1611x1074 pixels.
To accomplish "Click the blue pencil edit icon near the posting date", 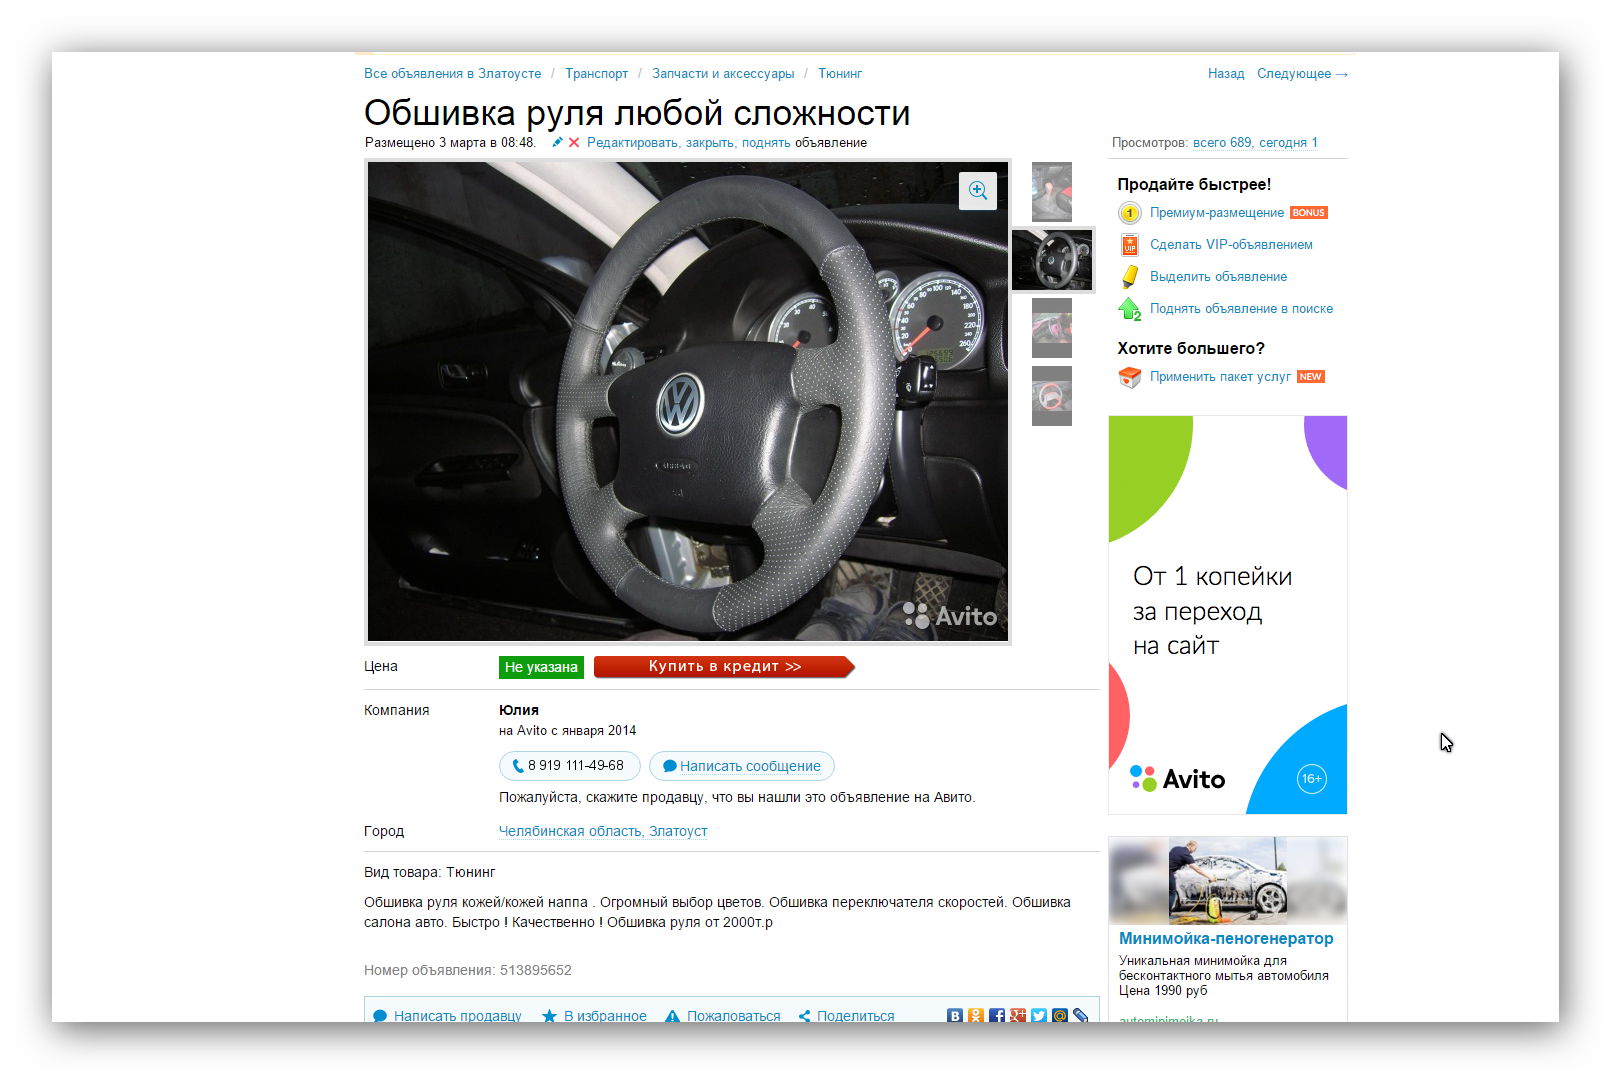I will point(557,143).
